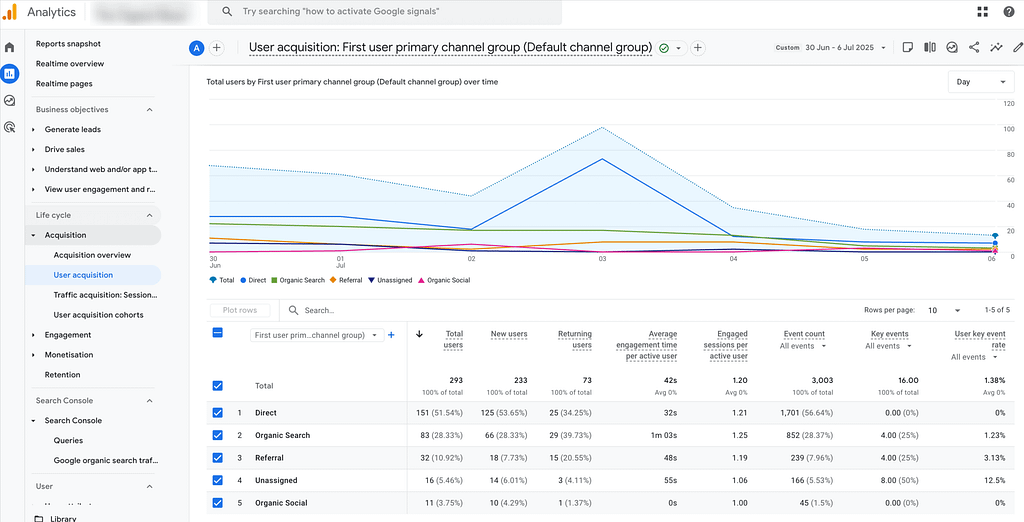
Task: Open the Day granularity dropdown
Action: click(x=980, y=82)
